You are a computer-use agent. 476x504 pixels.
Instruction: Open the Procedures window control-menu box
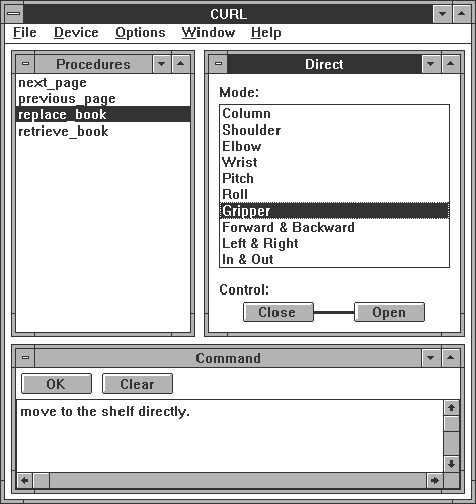pyautogui.click(x=25, y=64)
